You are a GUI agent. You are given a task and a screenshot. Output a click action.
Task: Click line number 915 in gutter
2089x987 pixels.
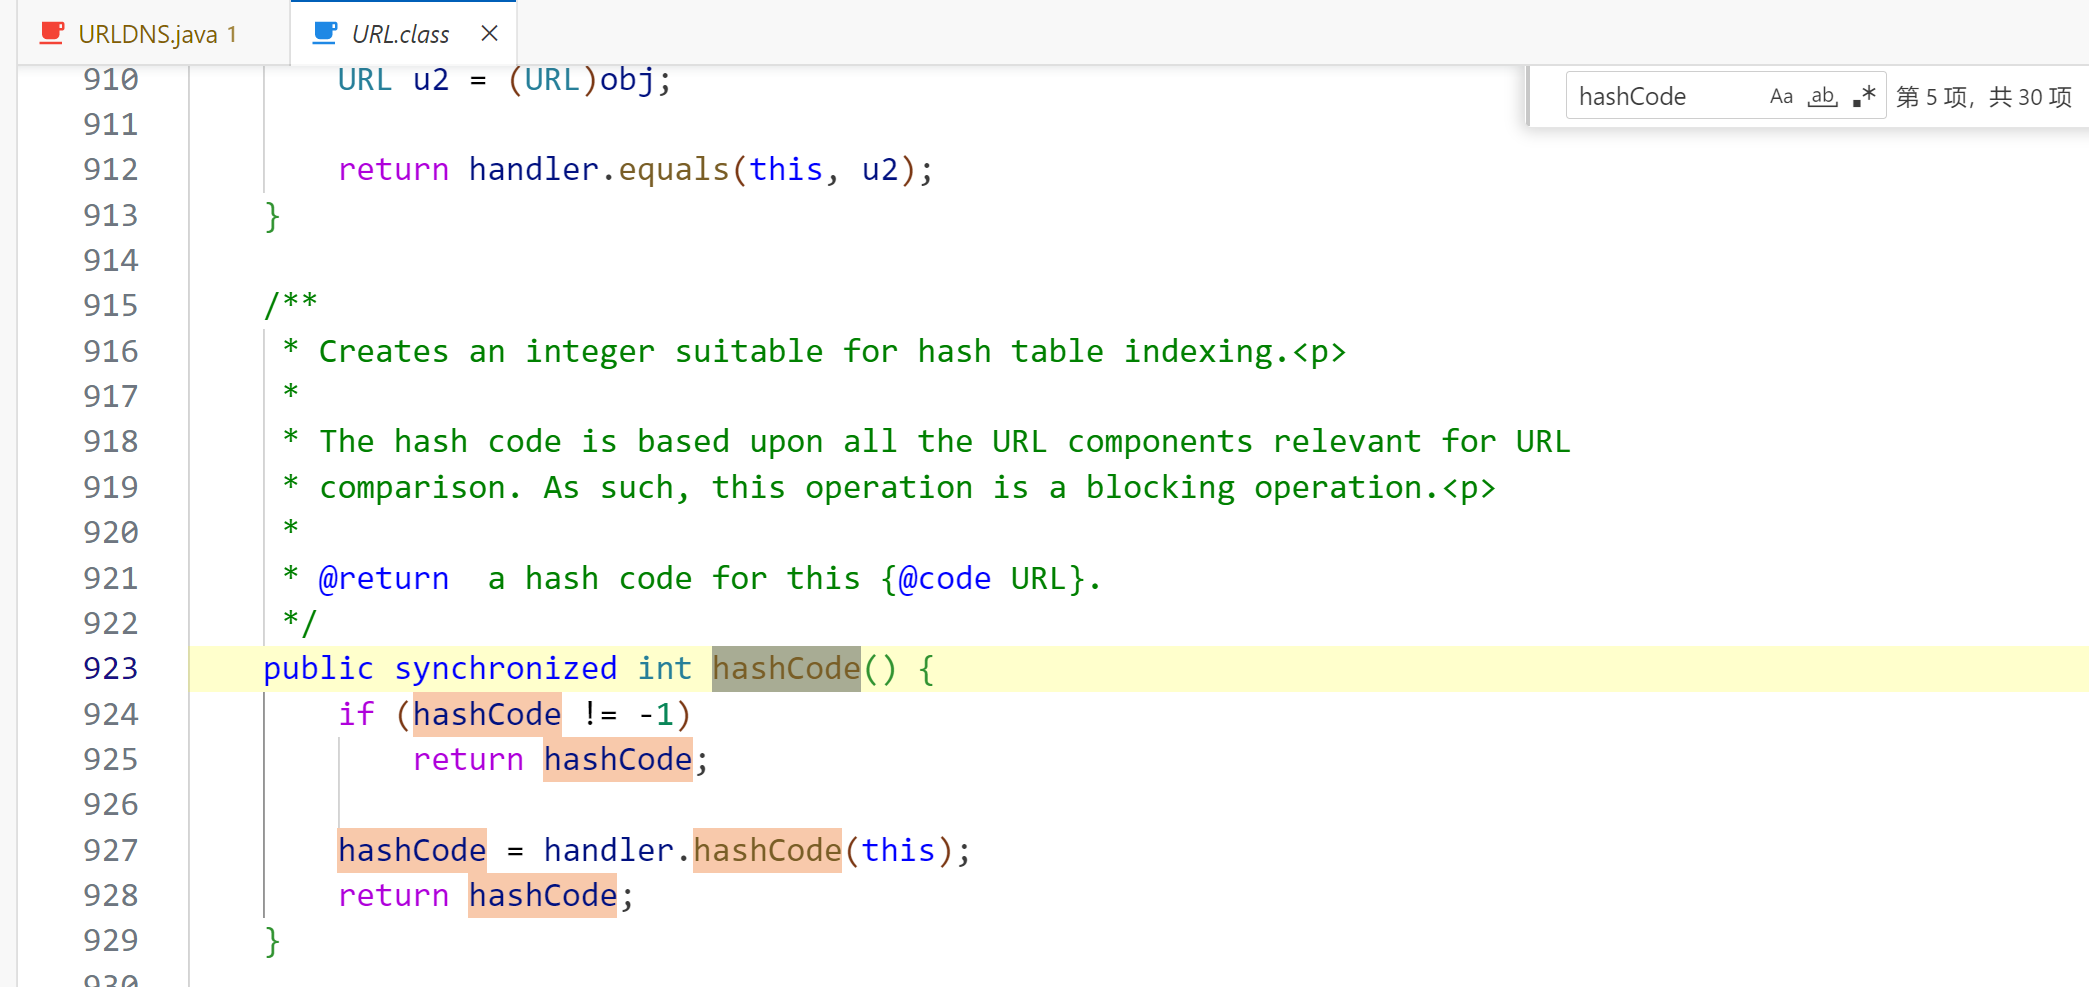click(111, 305)
